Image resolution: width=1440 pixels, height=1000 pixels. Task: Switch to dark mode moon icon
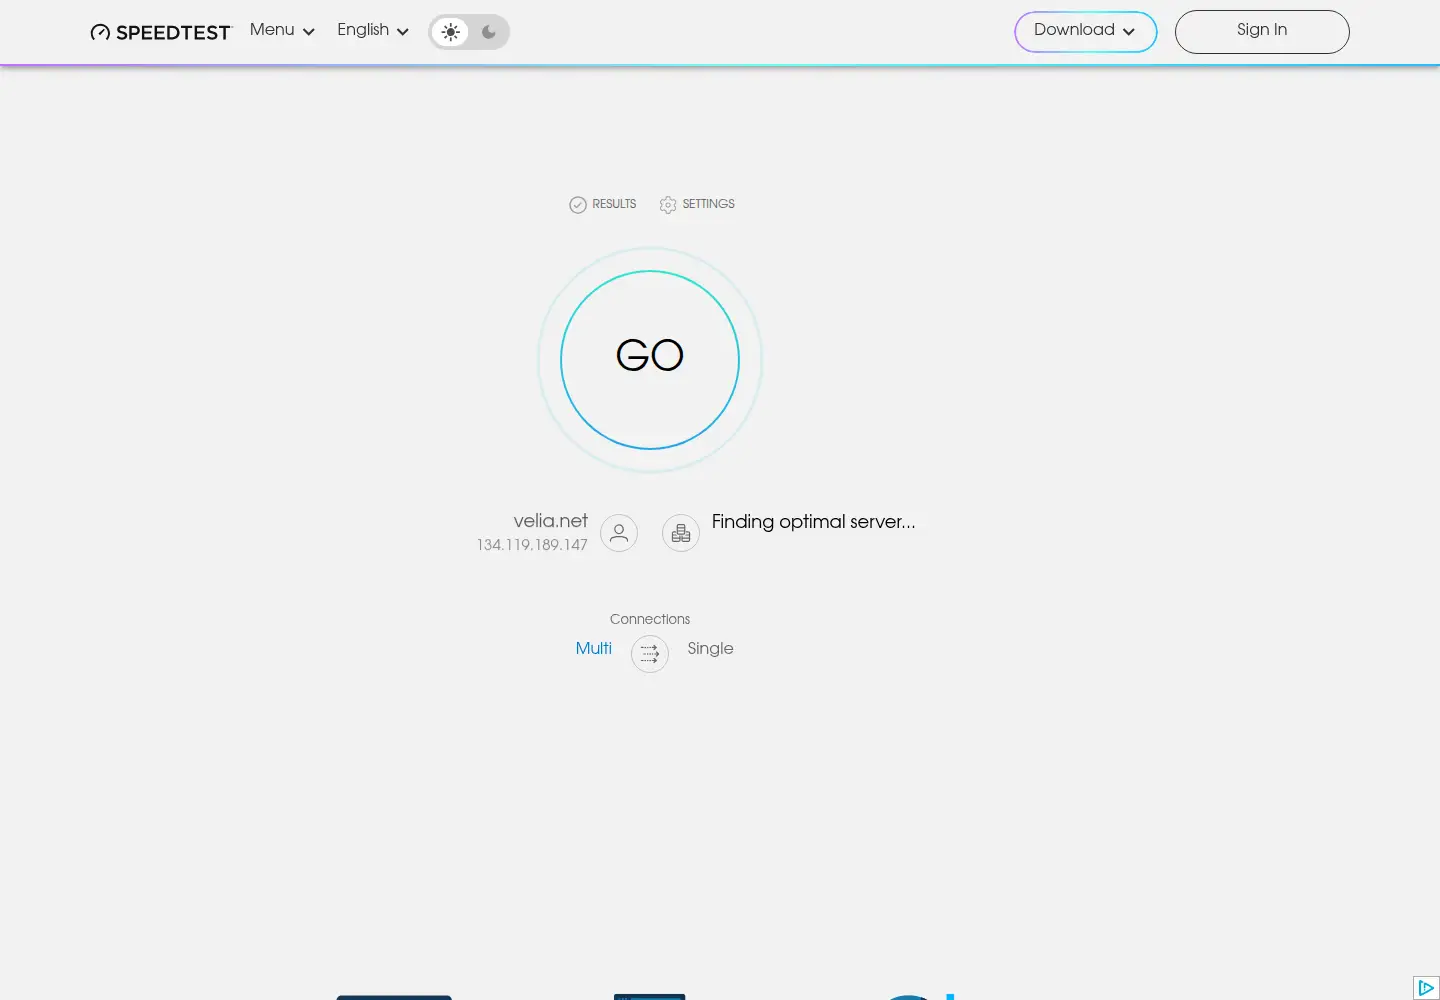pyautogui.click(x=489, y=32)
